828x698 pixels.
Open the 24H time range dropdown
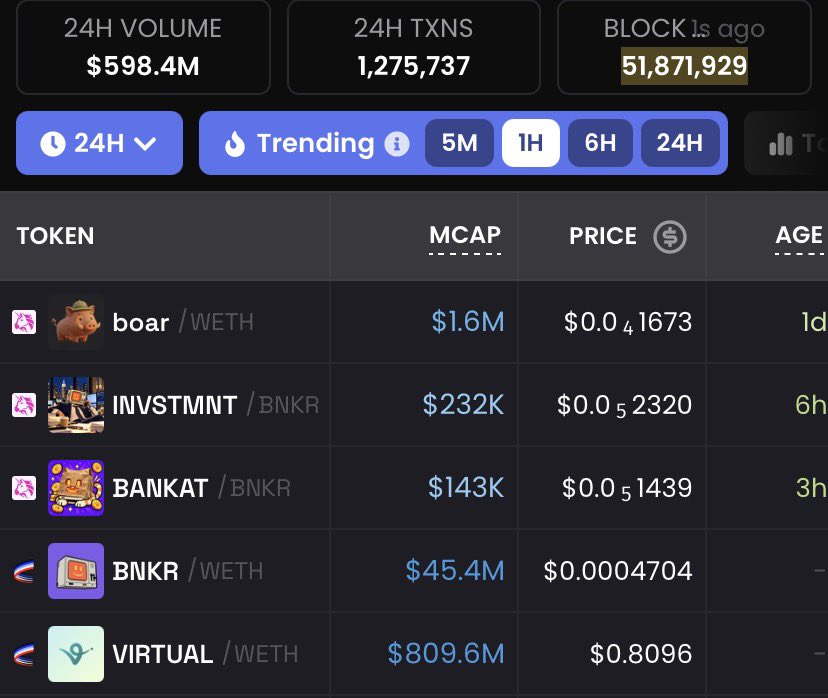99,143
